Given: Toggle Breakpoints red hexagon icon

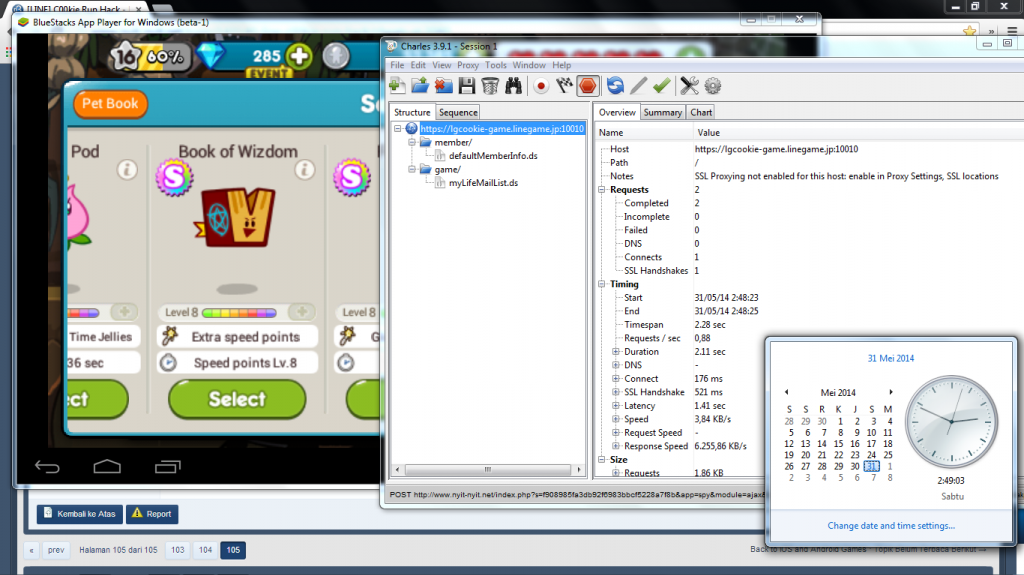Looking at the screenshot, I should pos(588,86).
